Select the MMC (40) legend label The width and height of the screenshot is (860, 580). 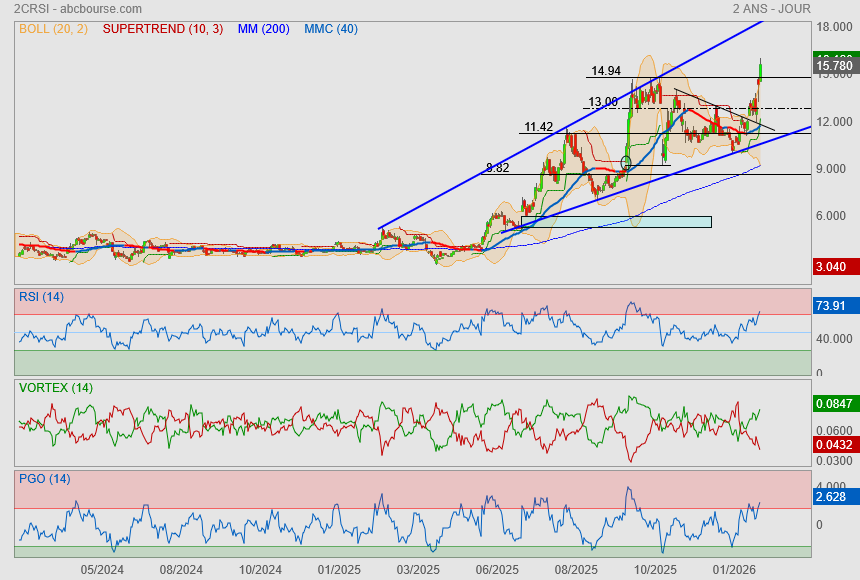pyautogui.click(x=330, y=29)
